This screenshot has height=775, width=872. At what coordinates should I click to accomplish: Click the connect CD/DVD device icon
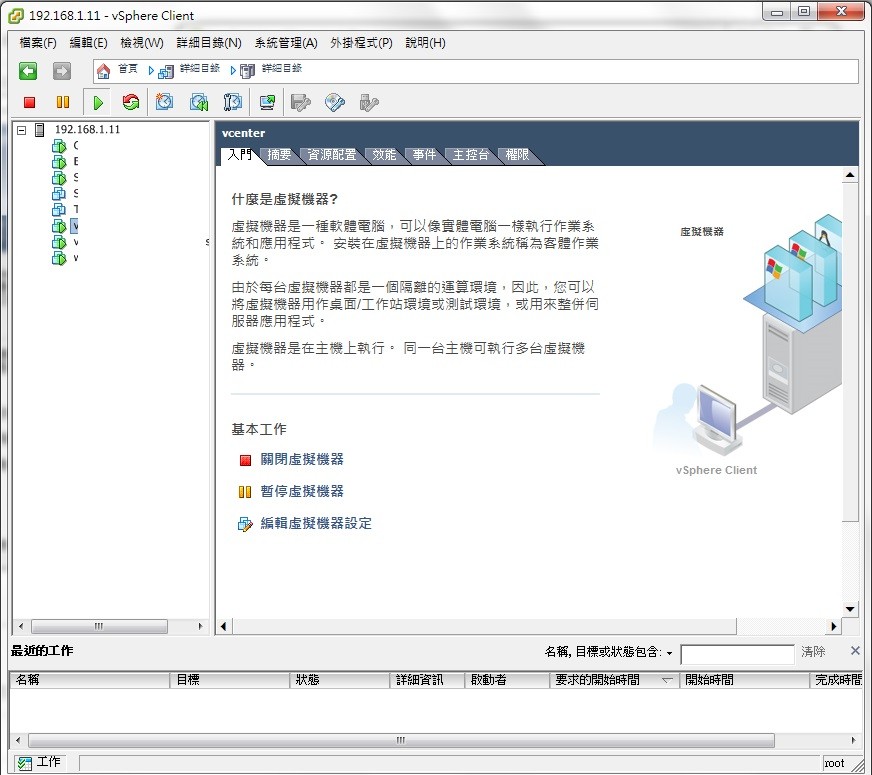(335, 102)
